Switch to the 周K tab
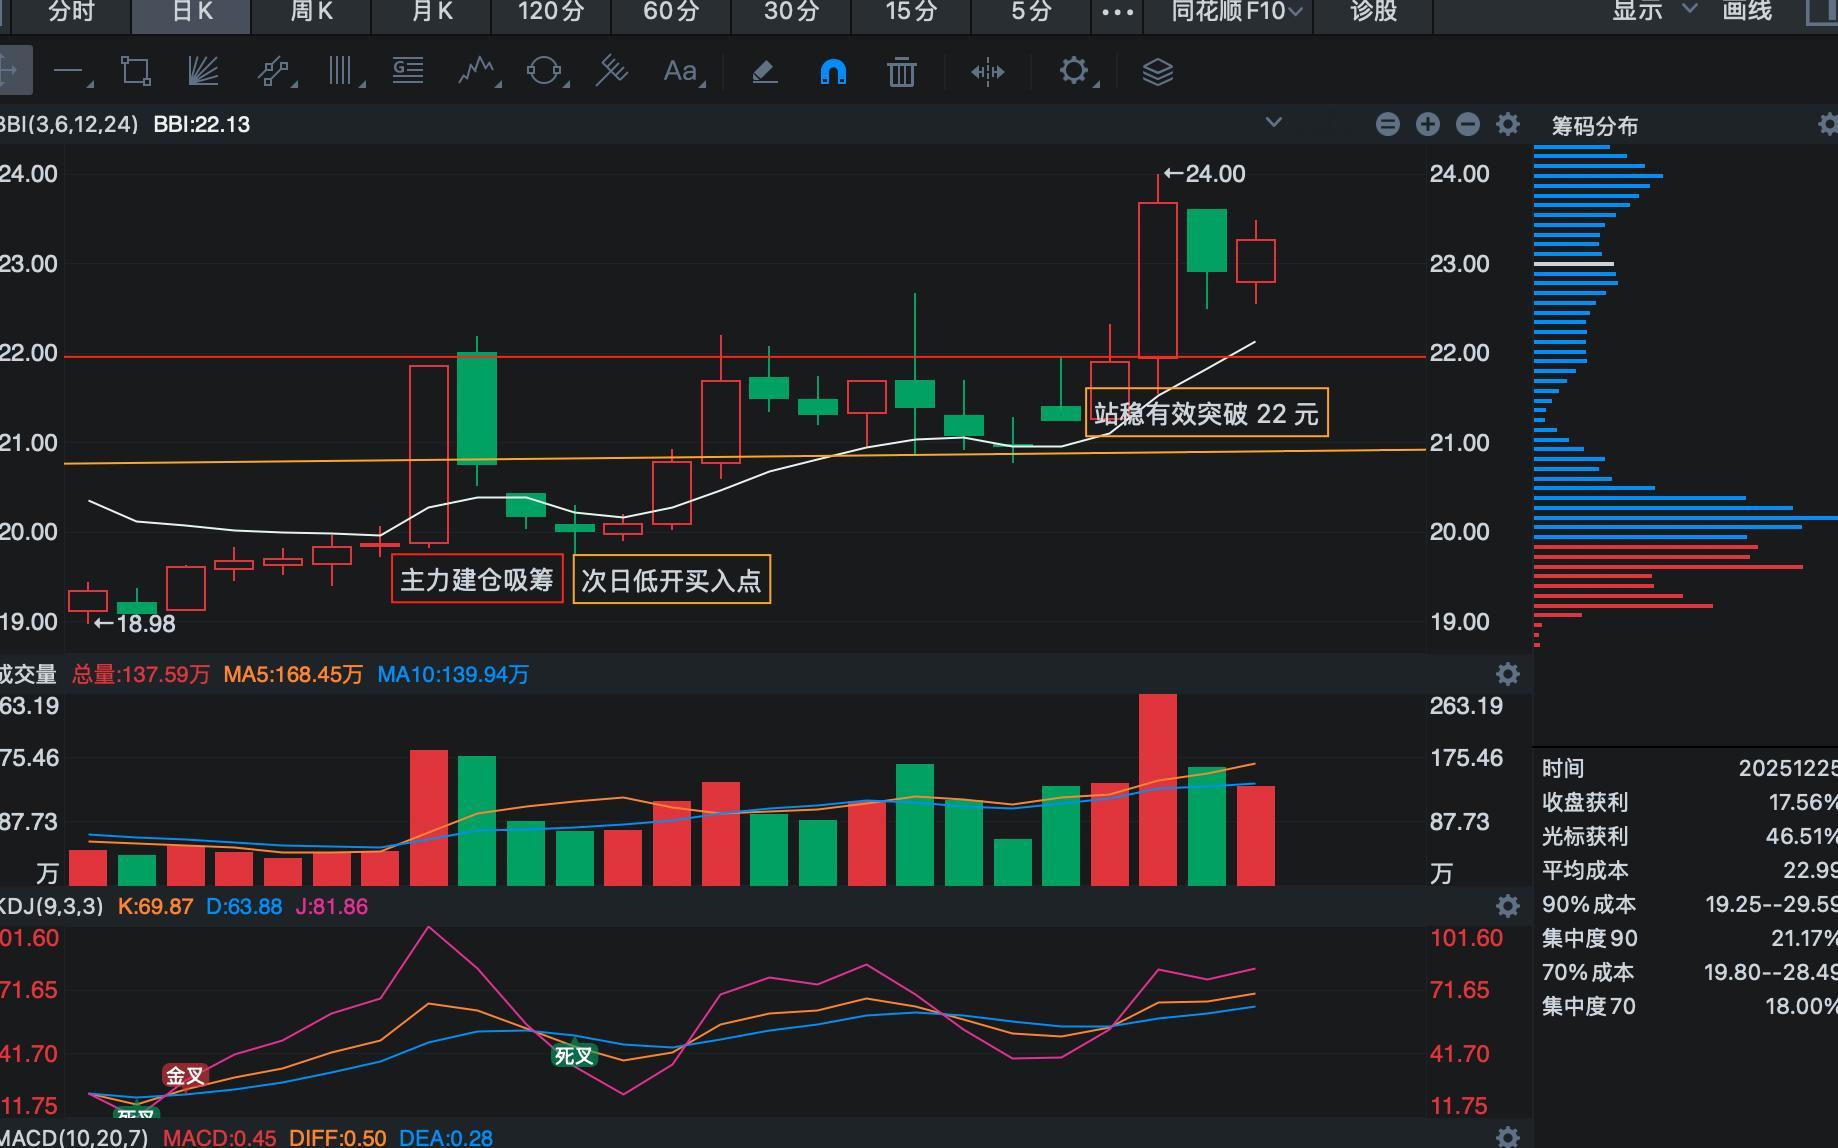Viewport: 1838px width, 1148px height. click(x=311, y=12)
